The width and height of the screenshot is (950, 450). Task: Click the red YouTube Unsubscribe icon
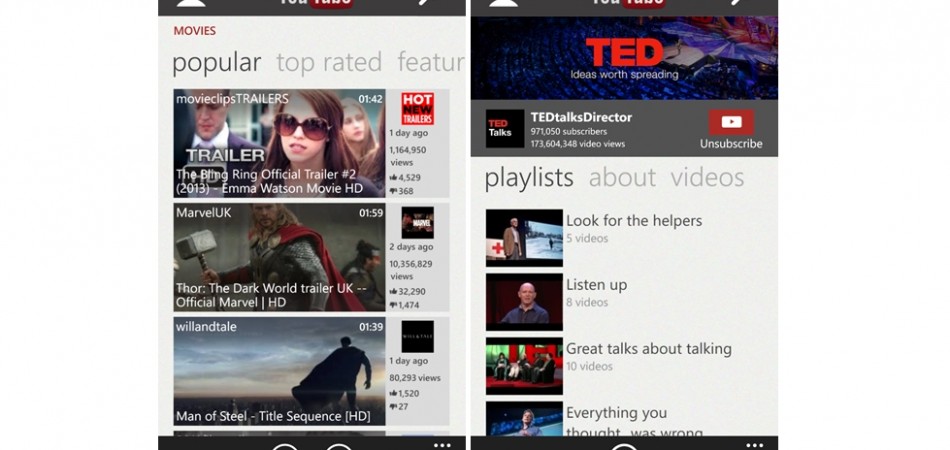click(x=731, y=122)
